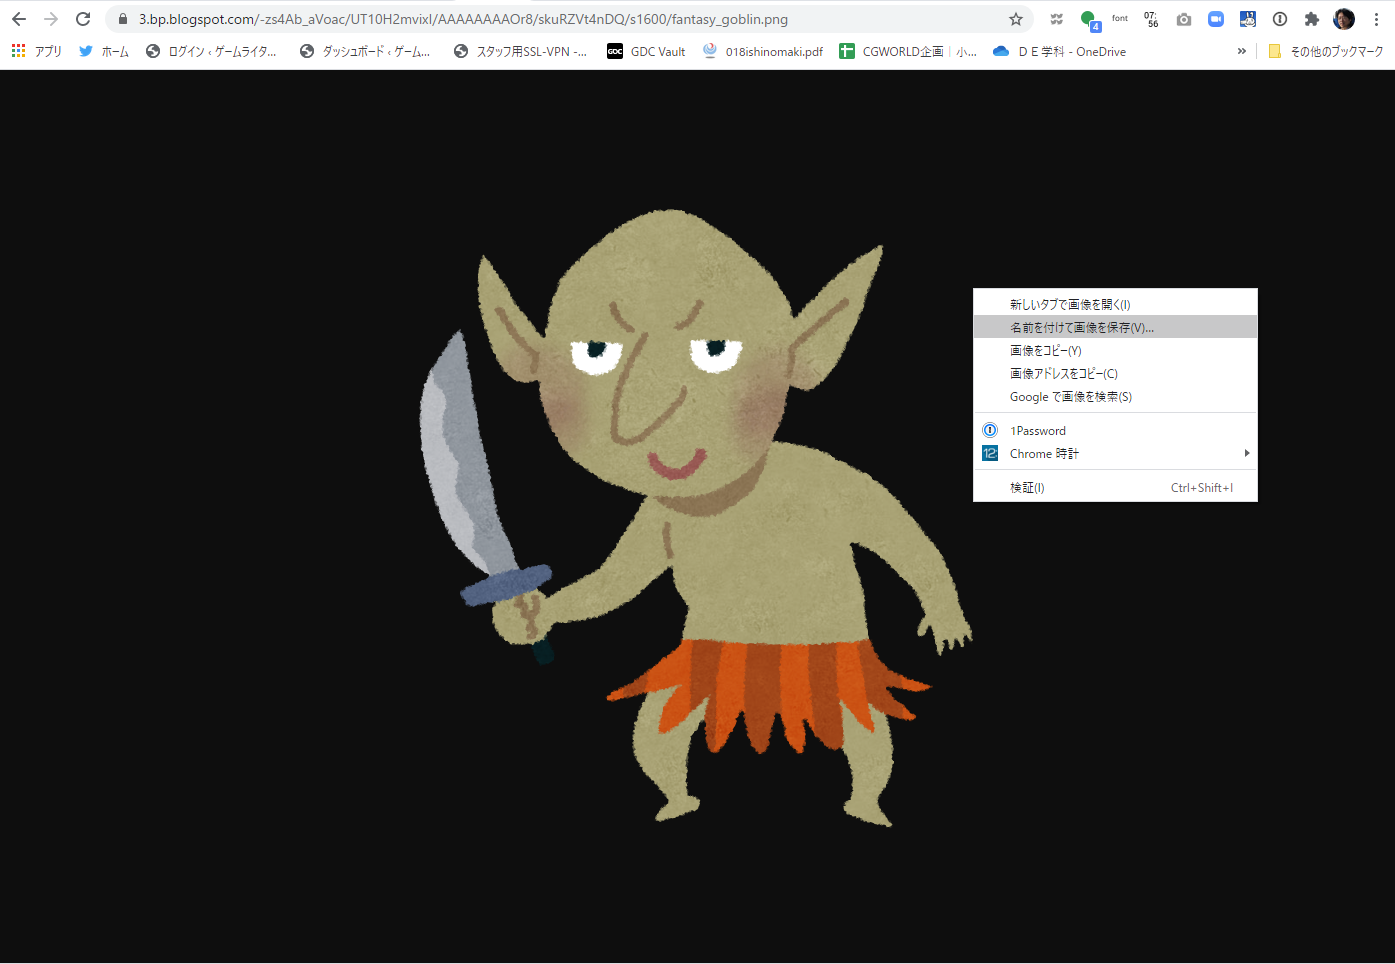The image size is (1395, 964).
Task: Choose 名前を付けて画像を保存 menu entry
Action: (1115, 327)
